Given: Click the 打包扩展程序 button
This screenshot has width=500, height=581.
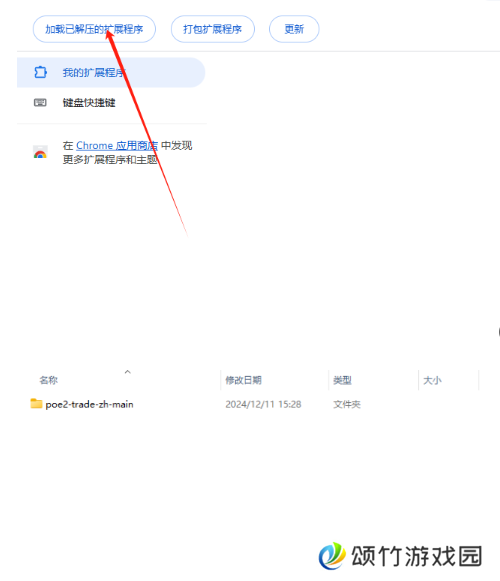Looking at the screenshot, I should pos(212,29).
